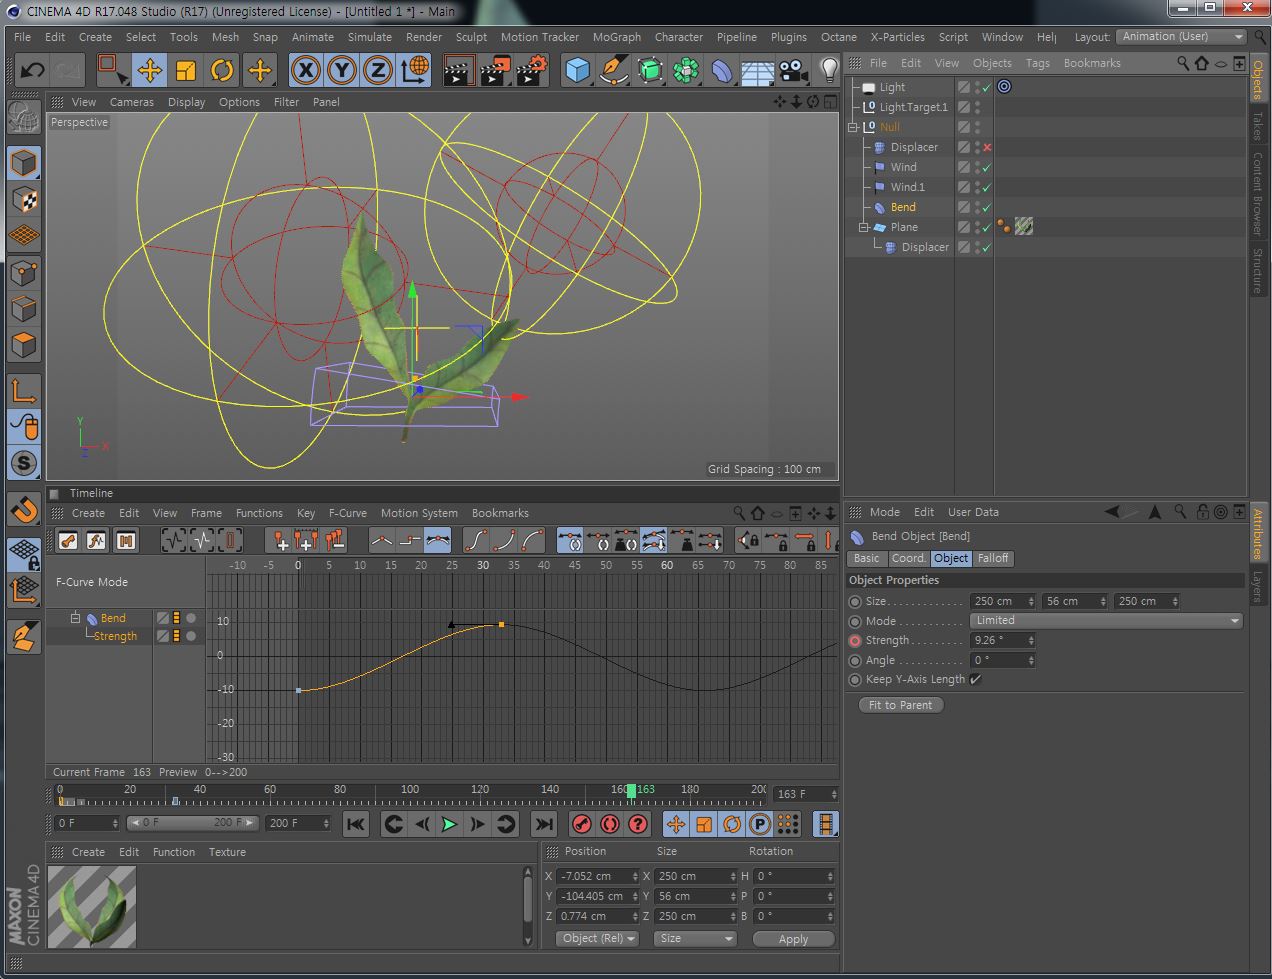1272x979 pixels.
Task: Switch the coordinate system (world/object) icon
Action: pos(415,70)
